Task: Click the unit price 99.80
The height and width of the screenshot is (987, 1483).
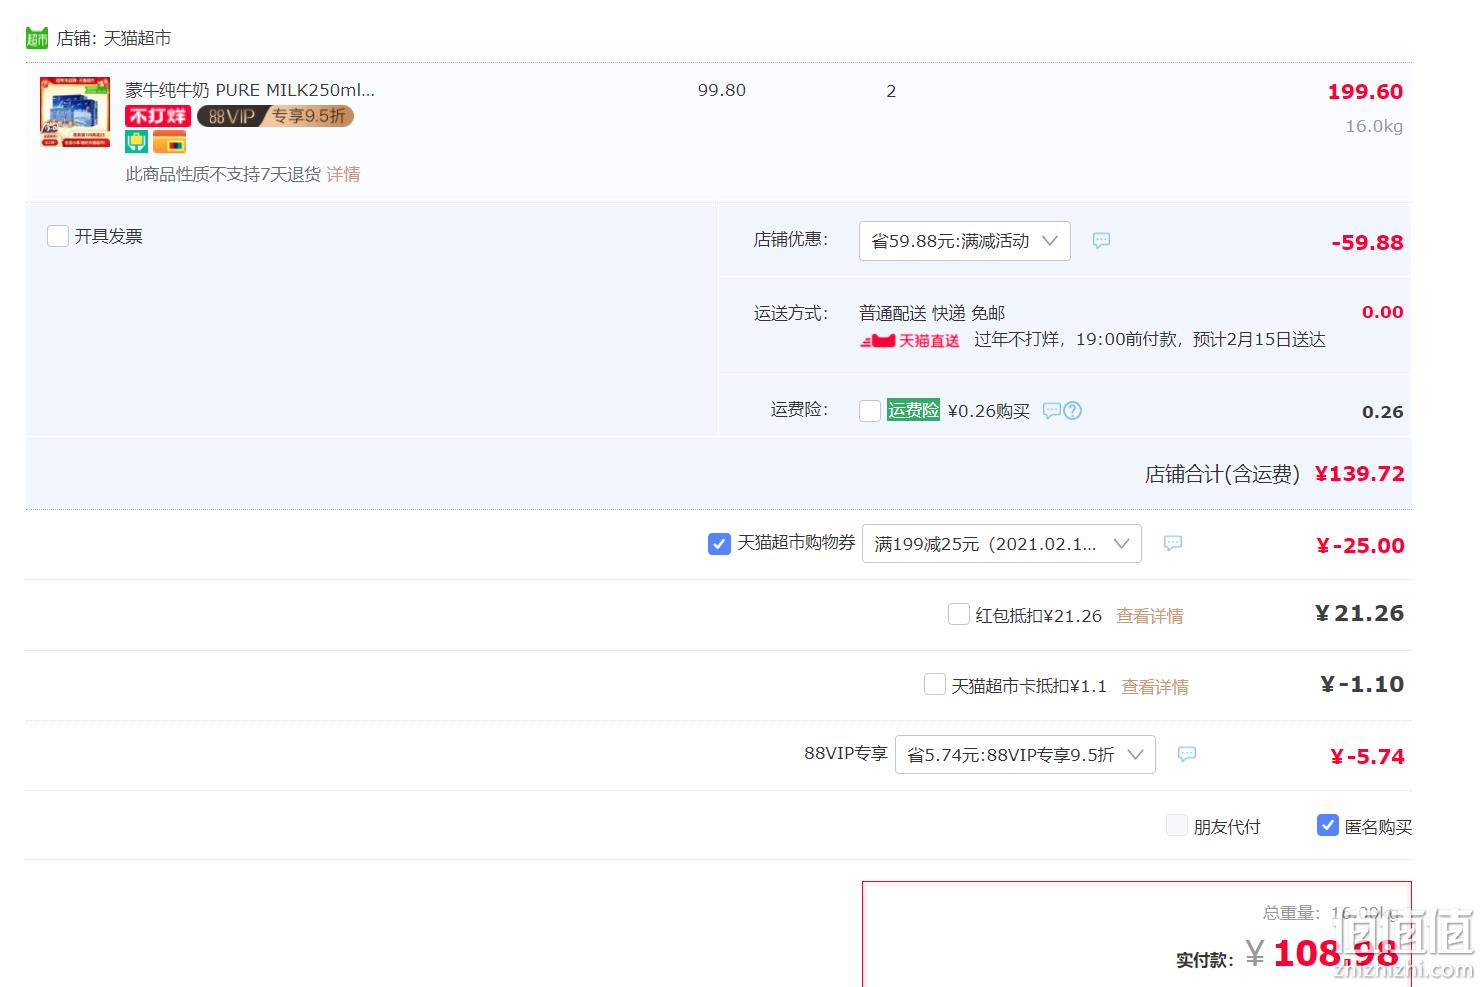Action: click(x=722, y=90)
